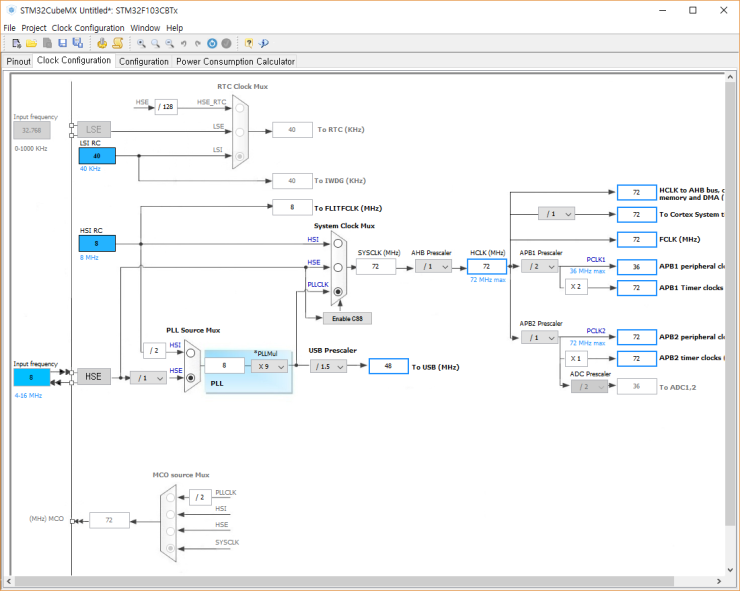Click the info binoculars toolbar icon

(x=264, y=43)
